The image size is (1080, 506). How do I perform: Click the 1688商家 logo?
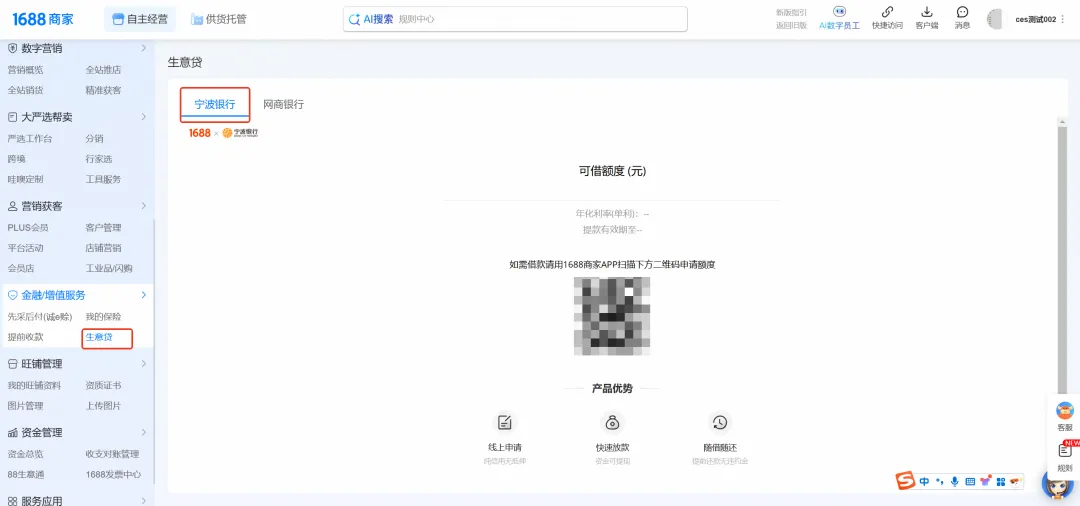[x=42, y=19]
